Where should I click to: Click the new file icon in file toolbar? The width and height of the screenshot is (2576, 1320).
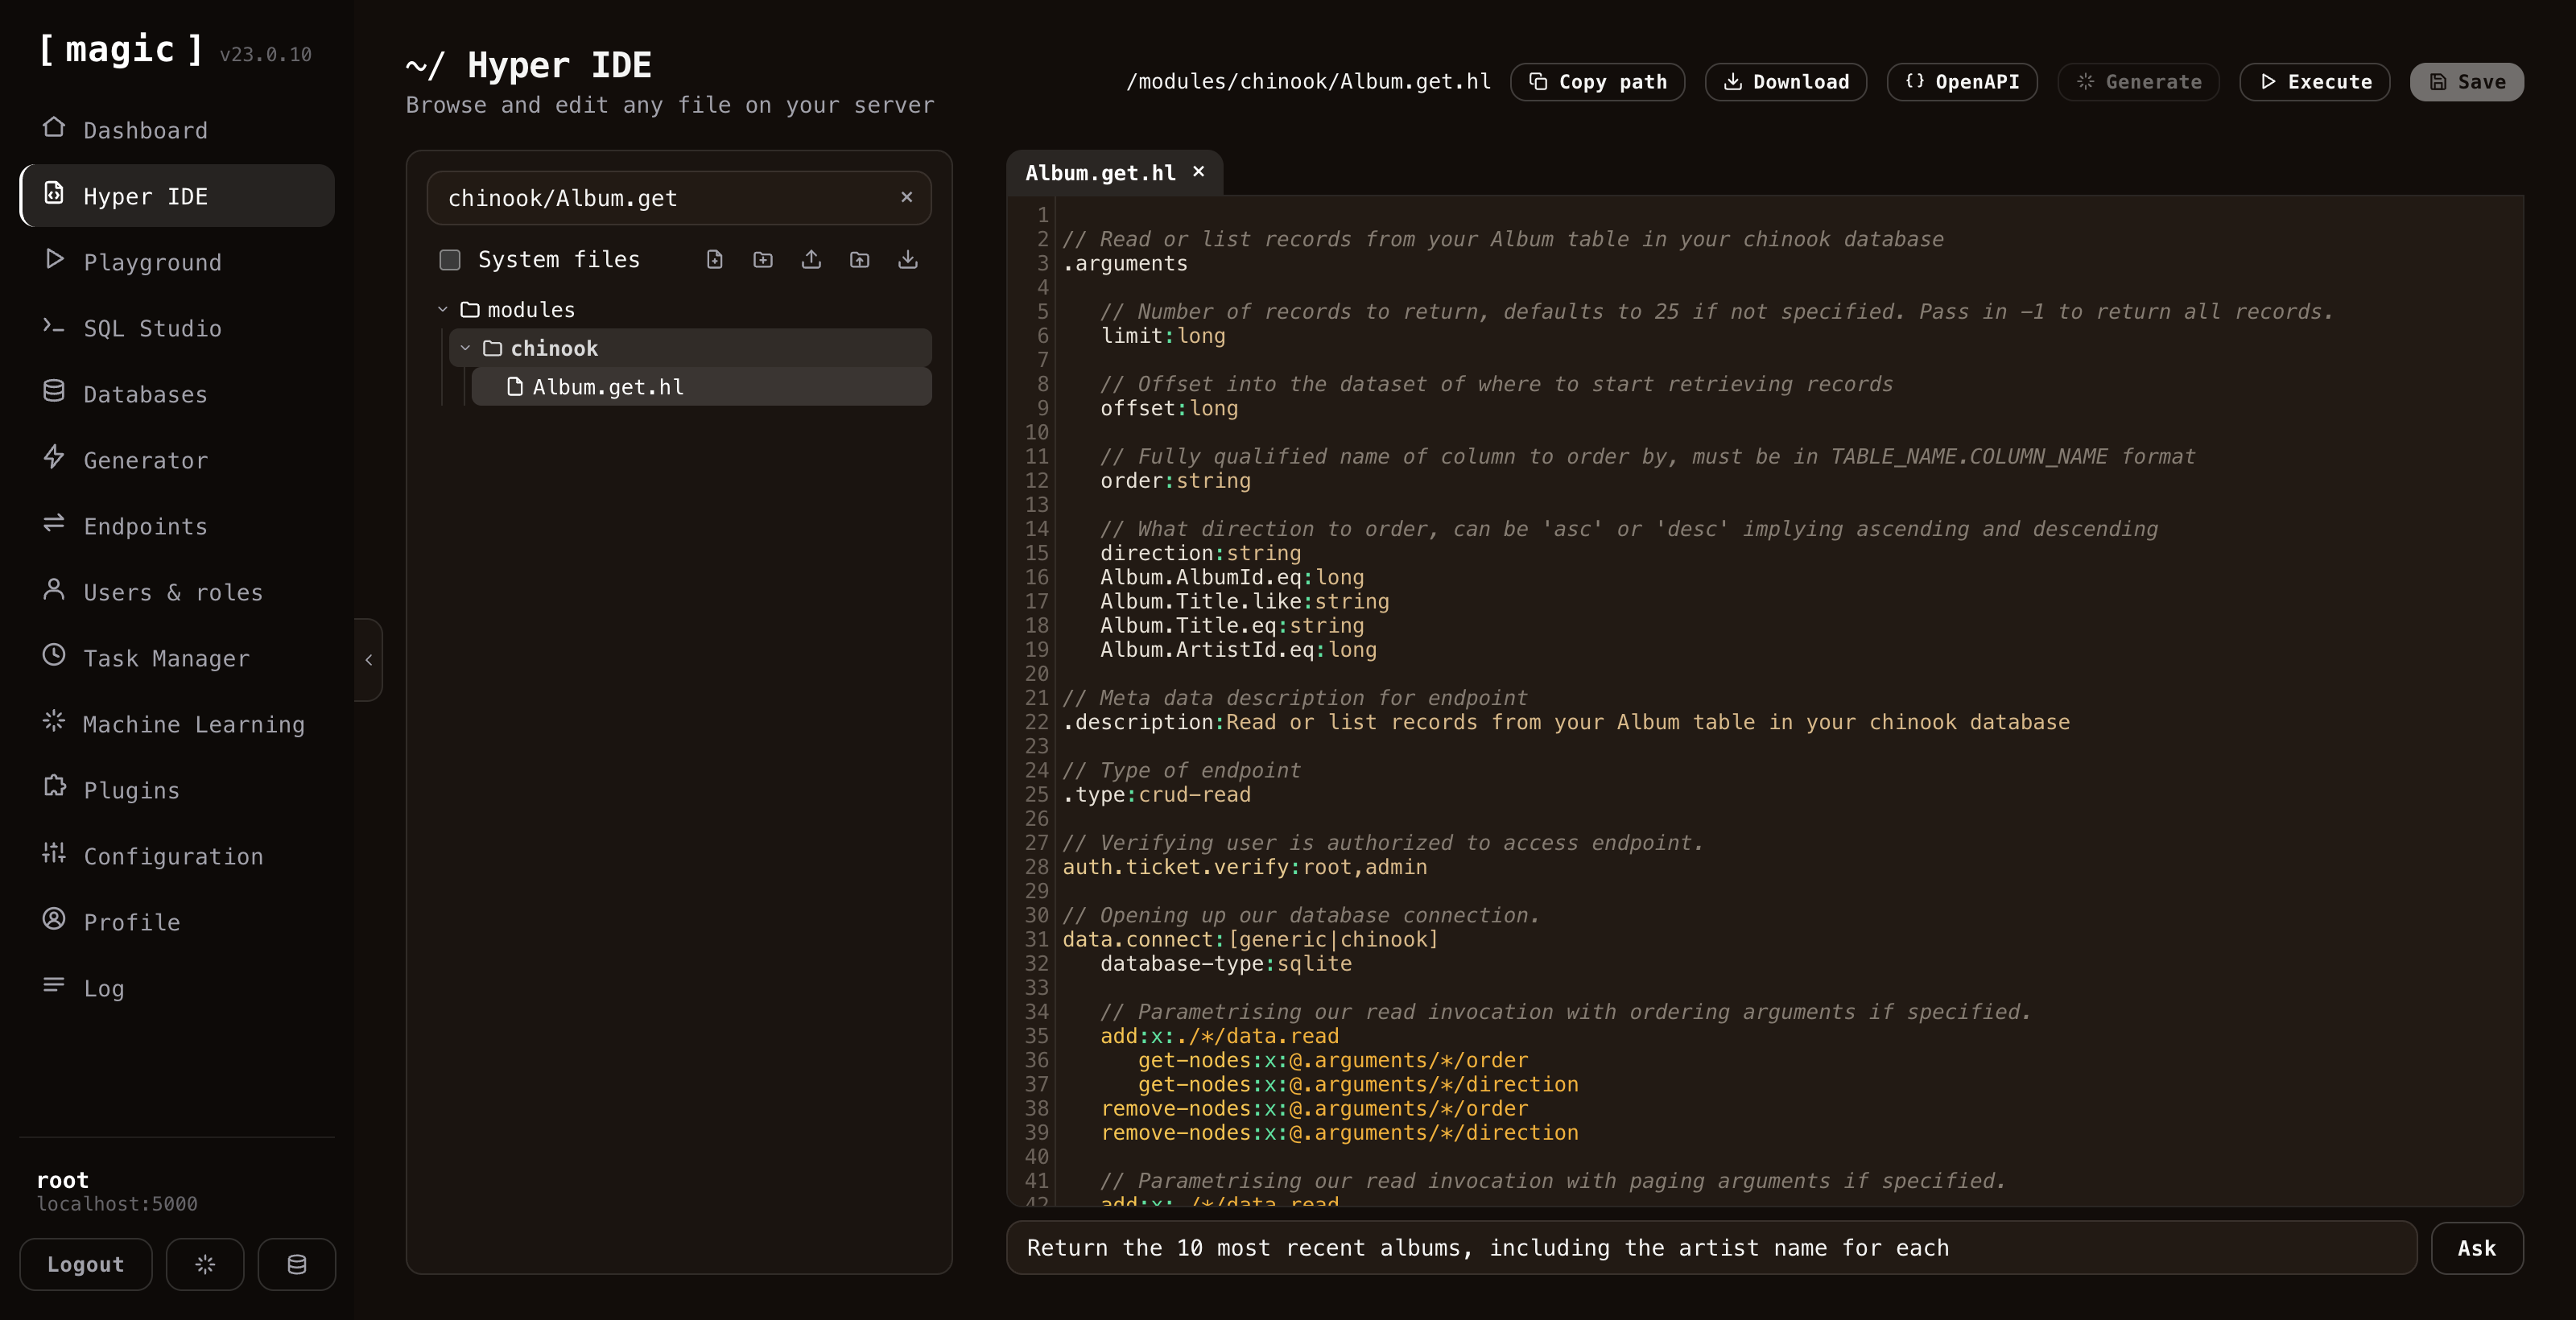tap(715, 260)
